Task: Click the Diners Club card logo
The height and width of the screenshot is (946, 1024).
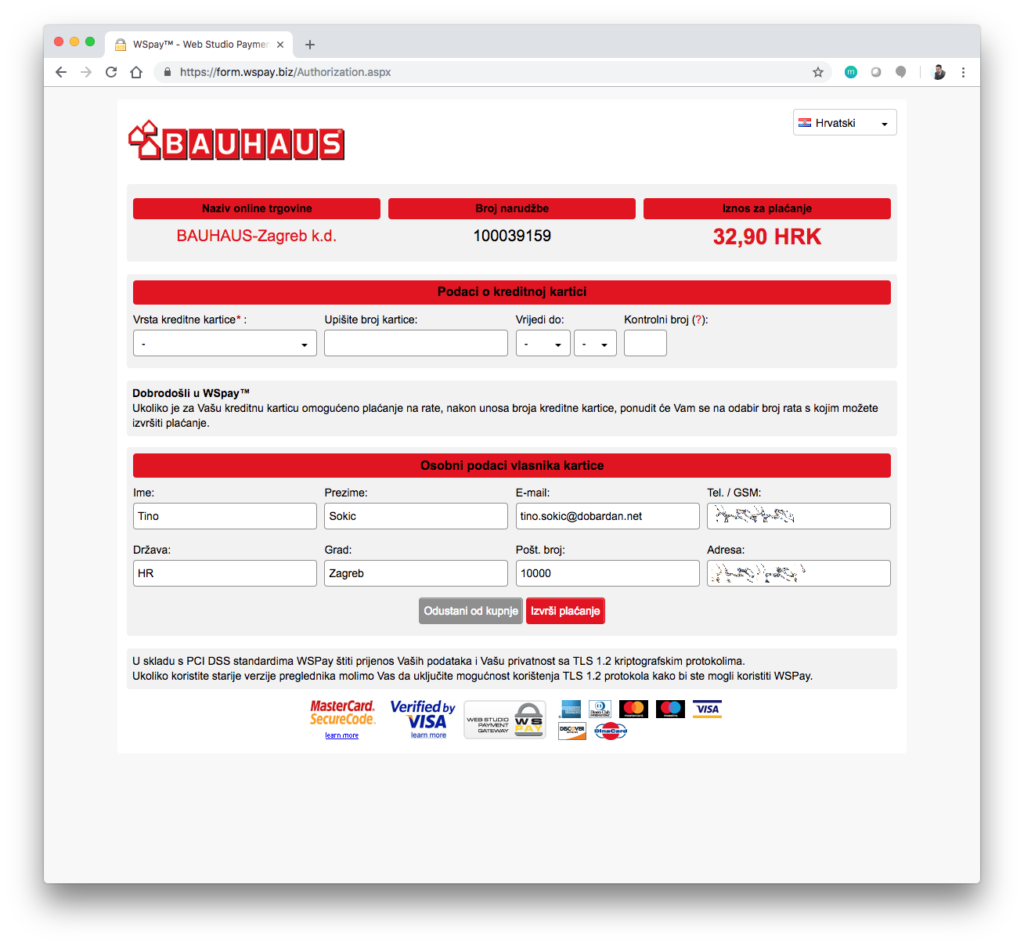Action: click(x=600, y=709)
